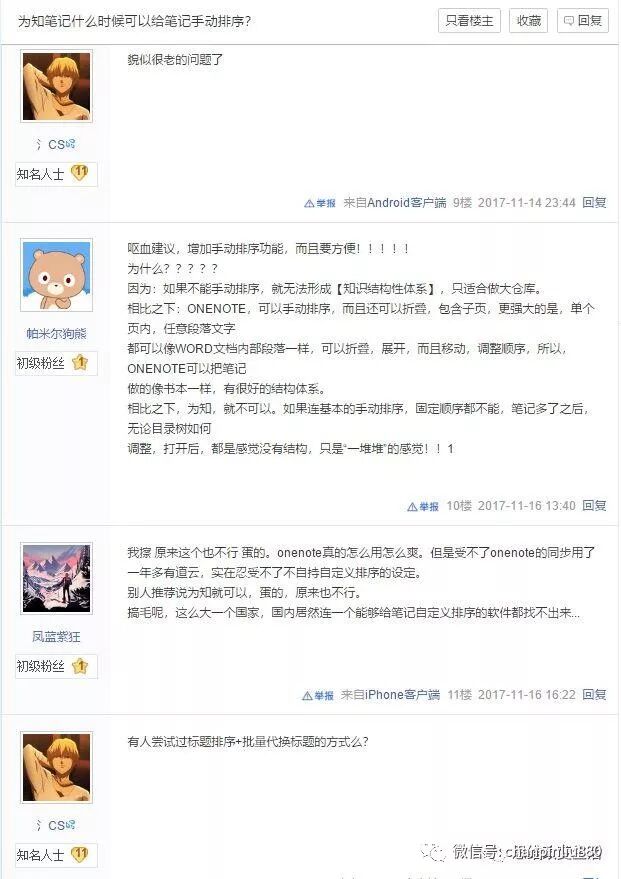The width and height of the screenshot is (621, 879).
Task: Reply to the 11楼 post
Action: [x=594, y=695]
